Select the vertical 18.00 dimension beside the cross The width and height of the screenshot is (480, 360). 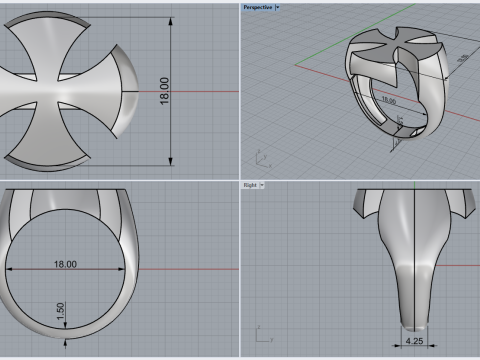165,91
